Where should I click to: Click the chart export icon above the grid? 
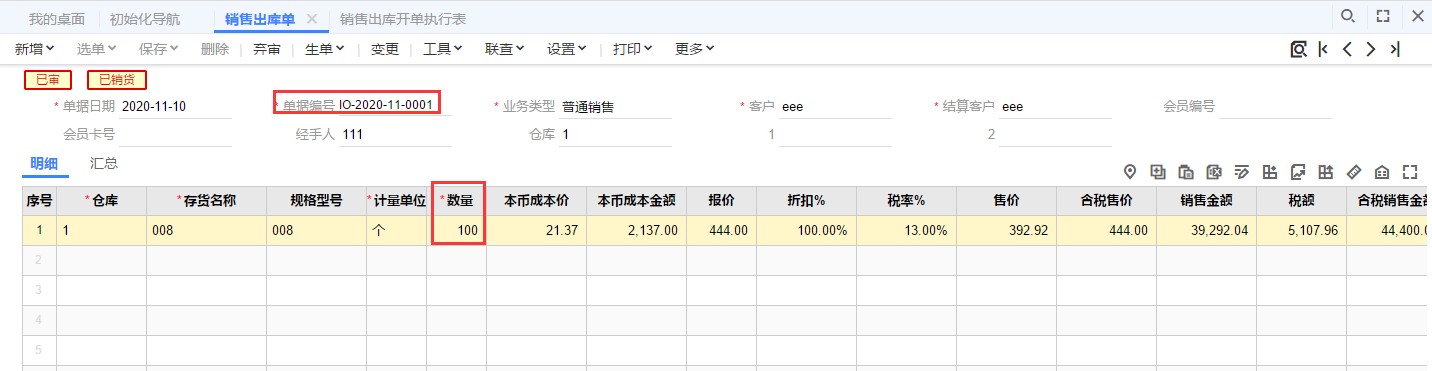tap(1299, 171)
